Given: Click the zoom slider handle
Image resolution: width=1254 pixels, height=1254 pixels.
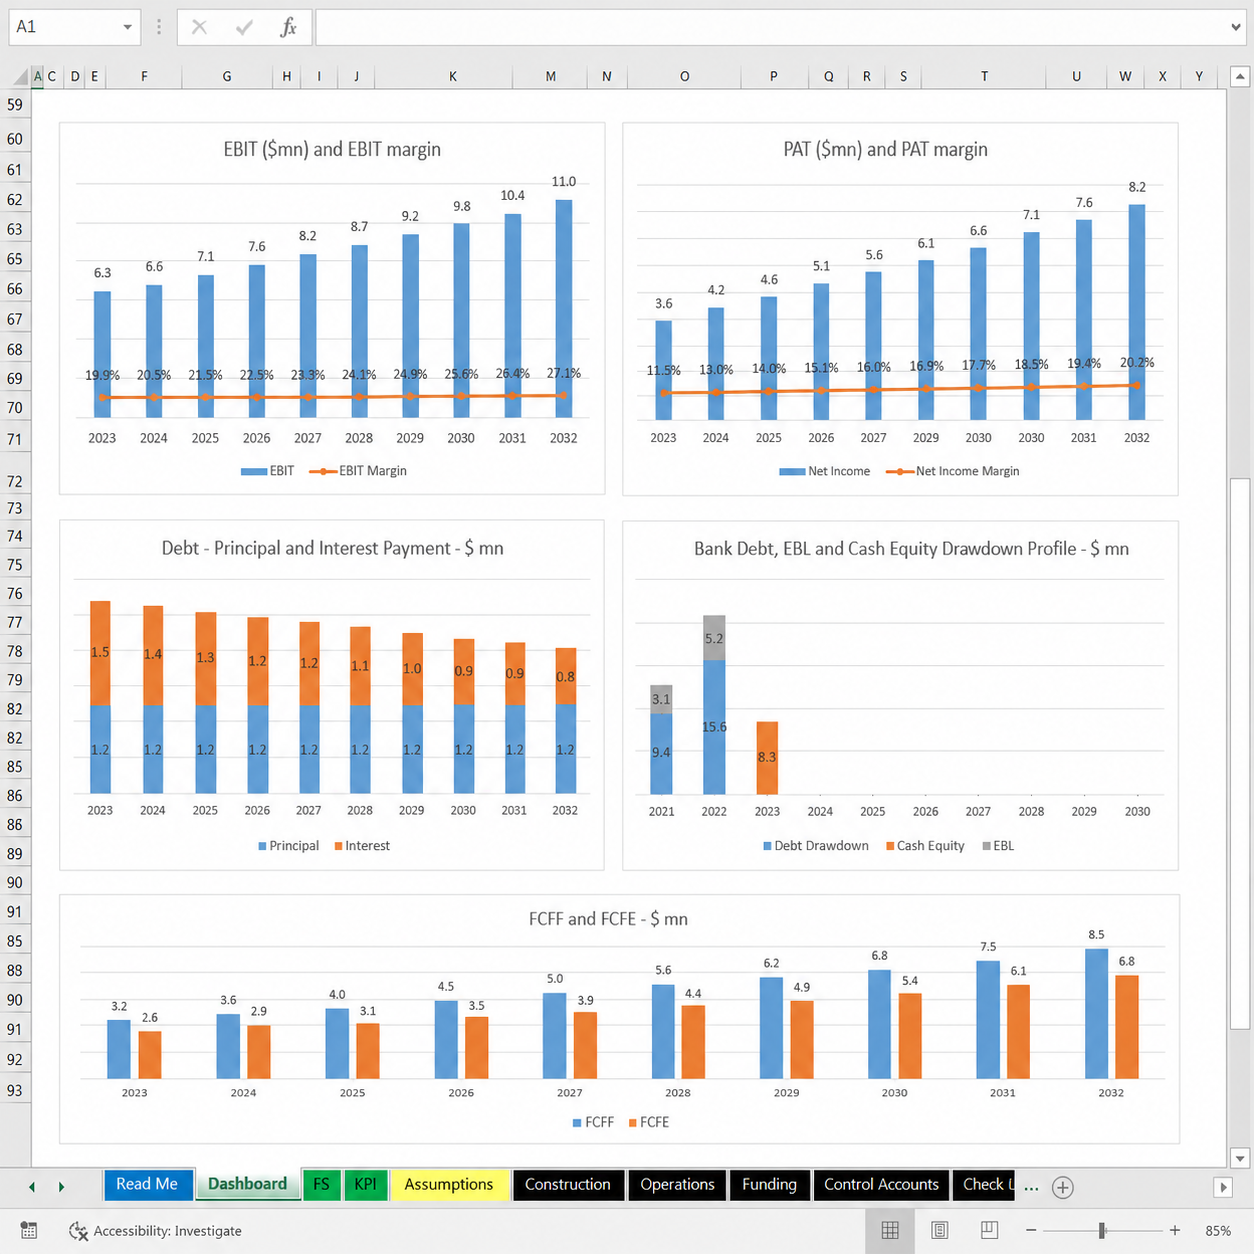Looking at the screenshot, I should pyautogui.click(x=1102, y=1230).
